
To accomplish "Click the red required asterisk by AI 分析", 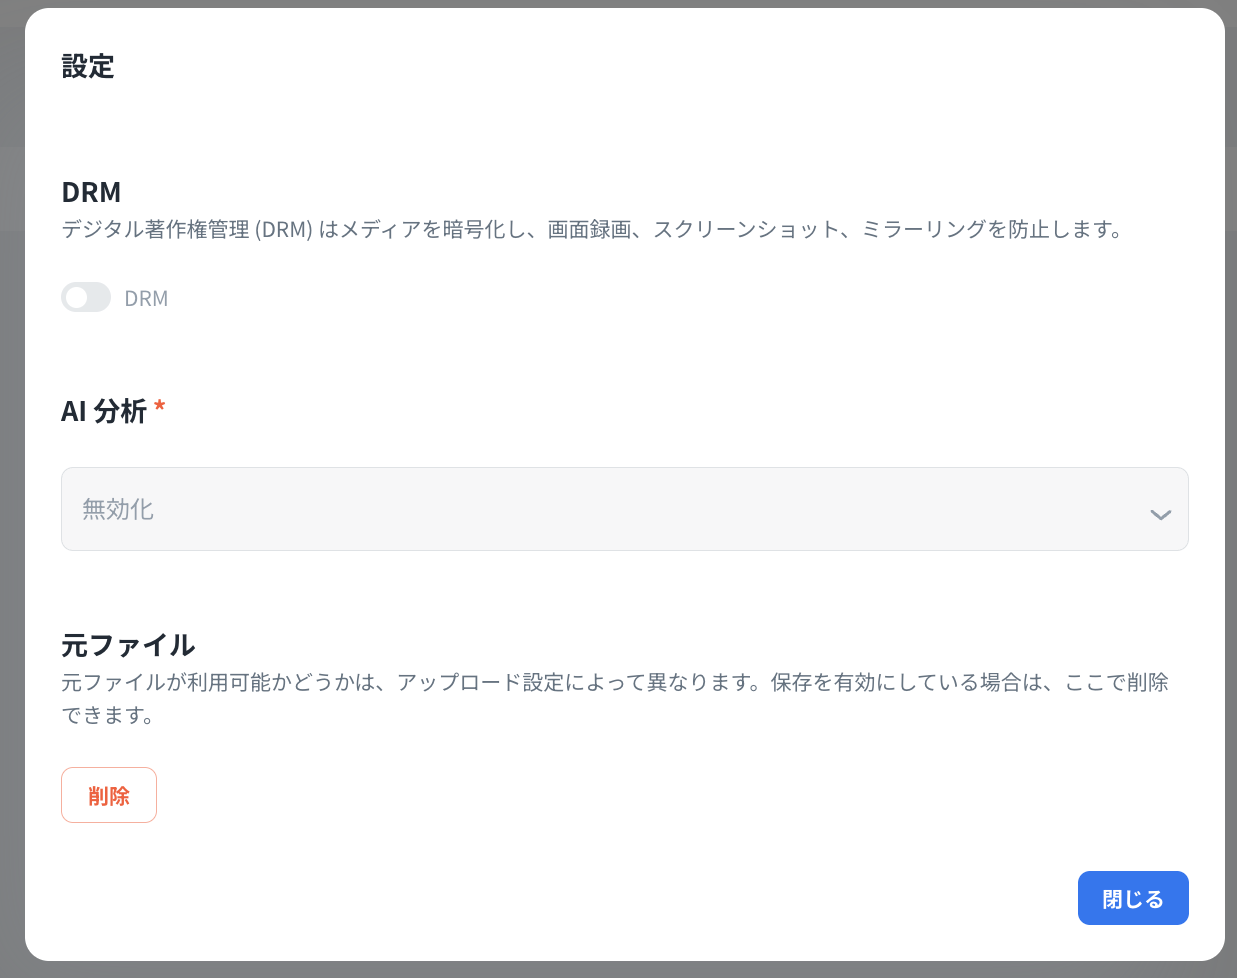I will point(160,408).
